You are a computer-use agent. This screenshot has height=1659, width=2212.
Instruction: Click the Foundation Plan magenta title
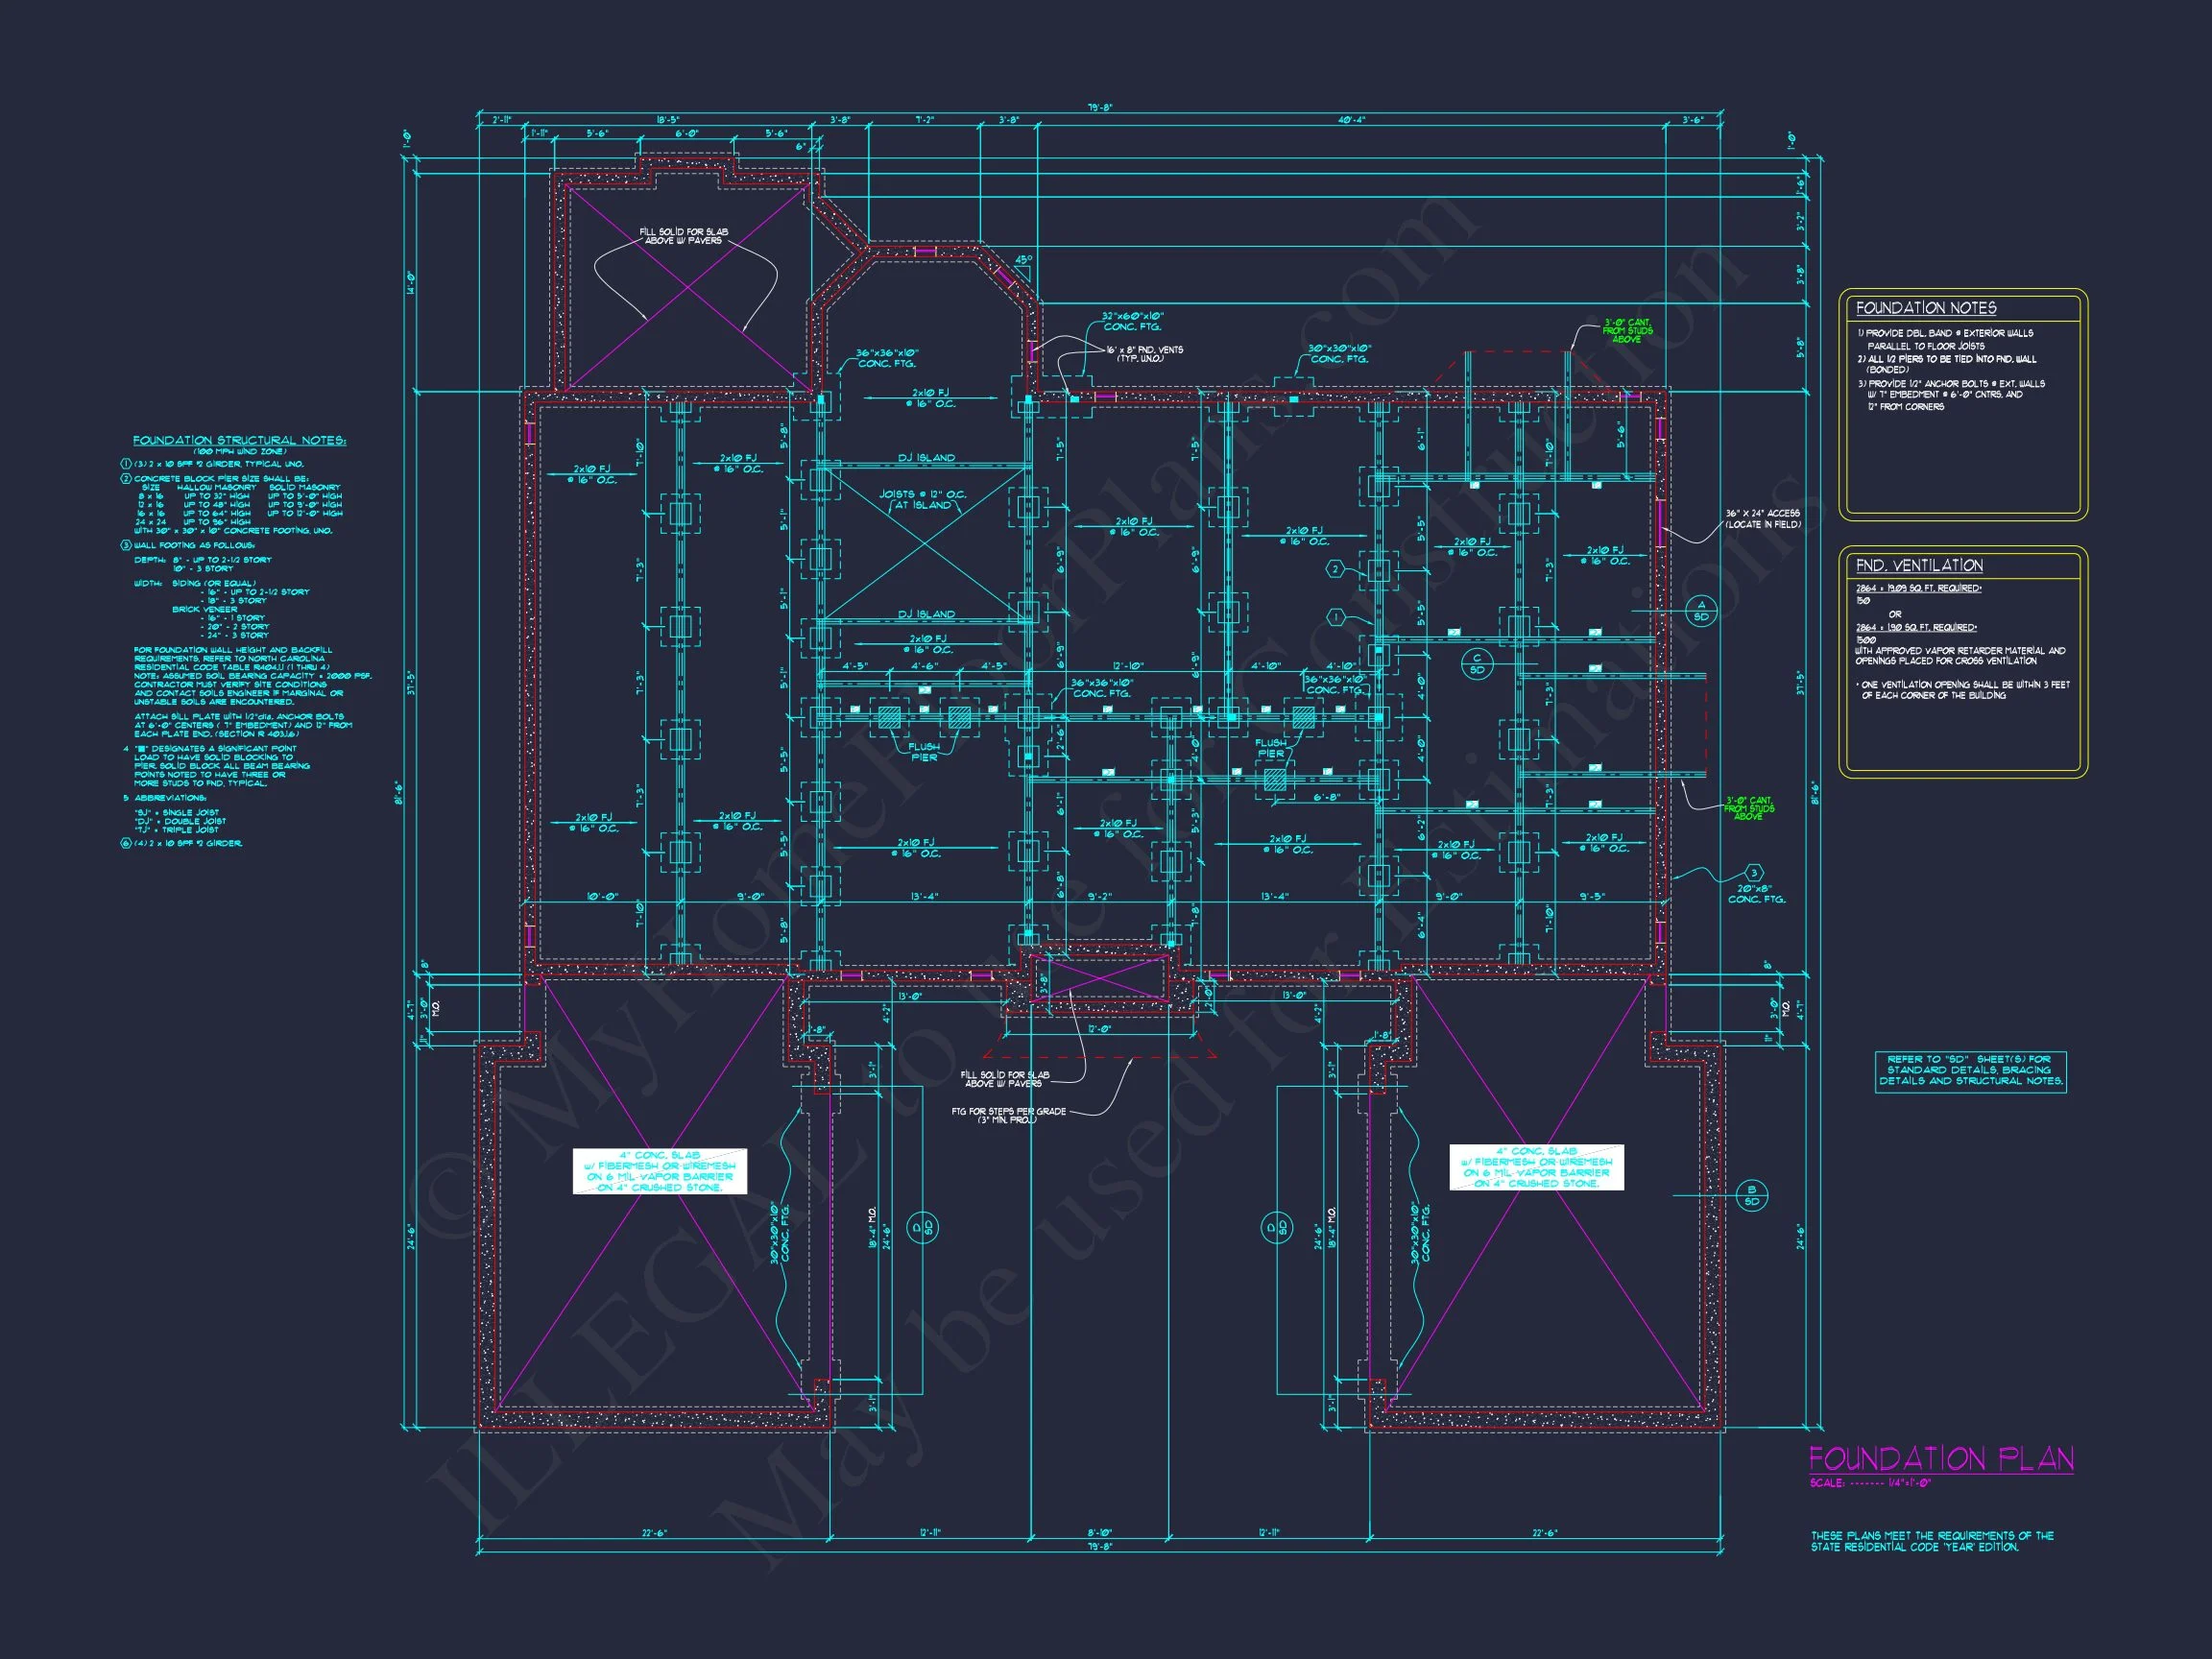[1941, 1459]
